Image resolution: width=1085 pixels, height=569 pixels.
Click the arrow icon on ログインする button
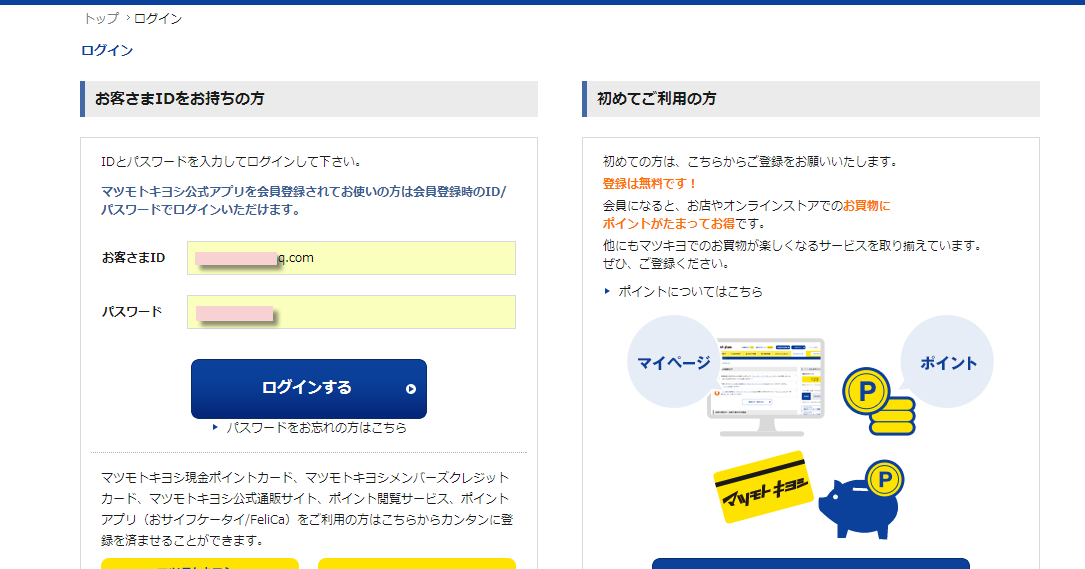click(x=410, y=389)
